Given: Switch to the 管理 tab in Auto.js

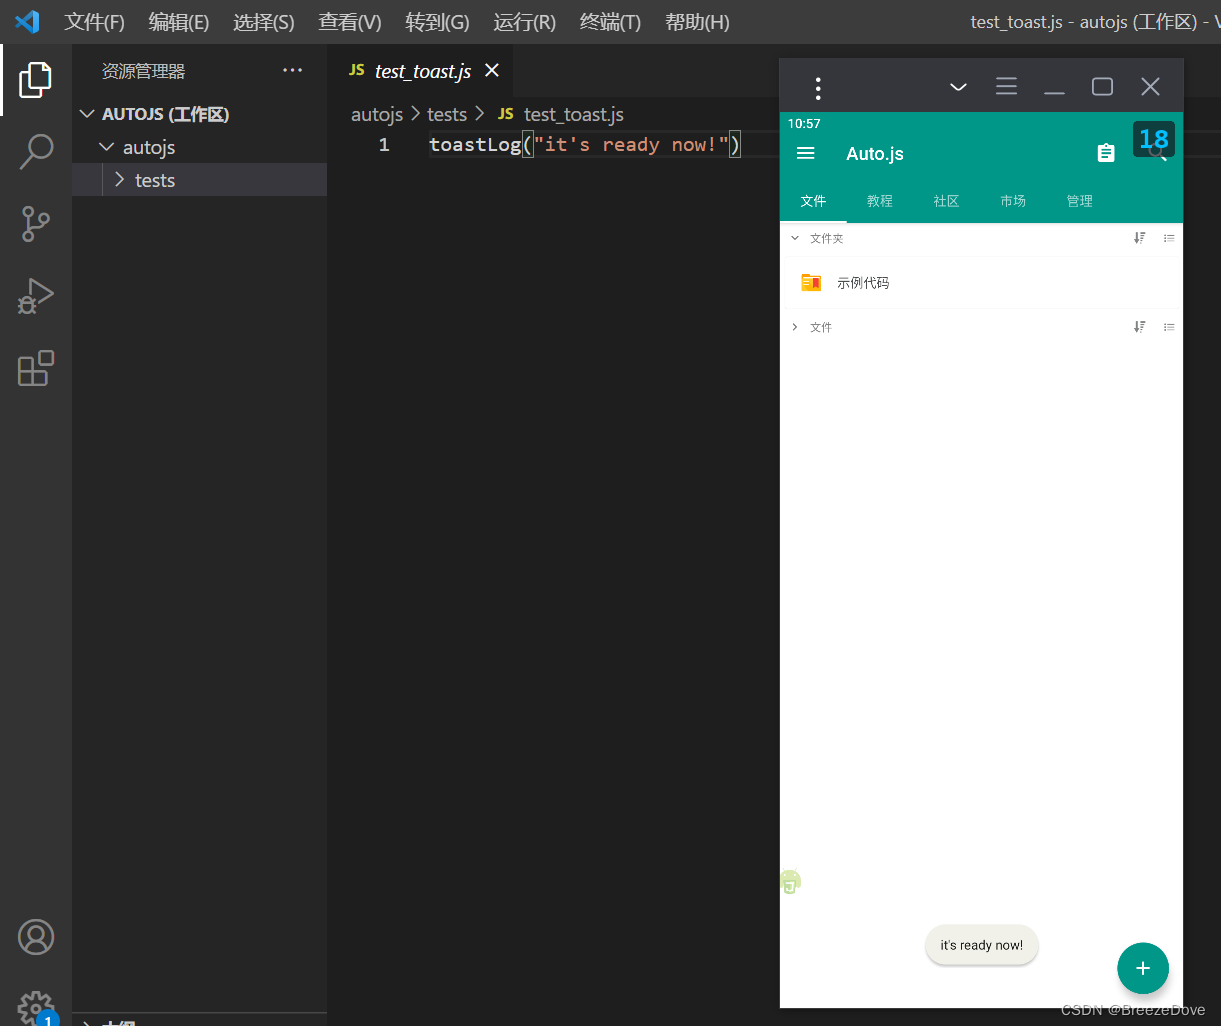Looking at the screenshot, I should point(1080,201).
